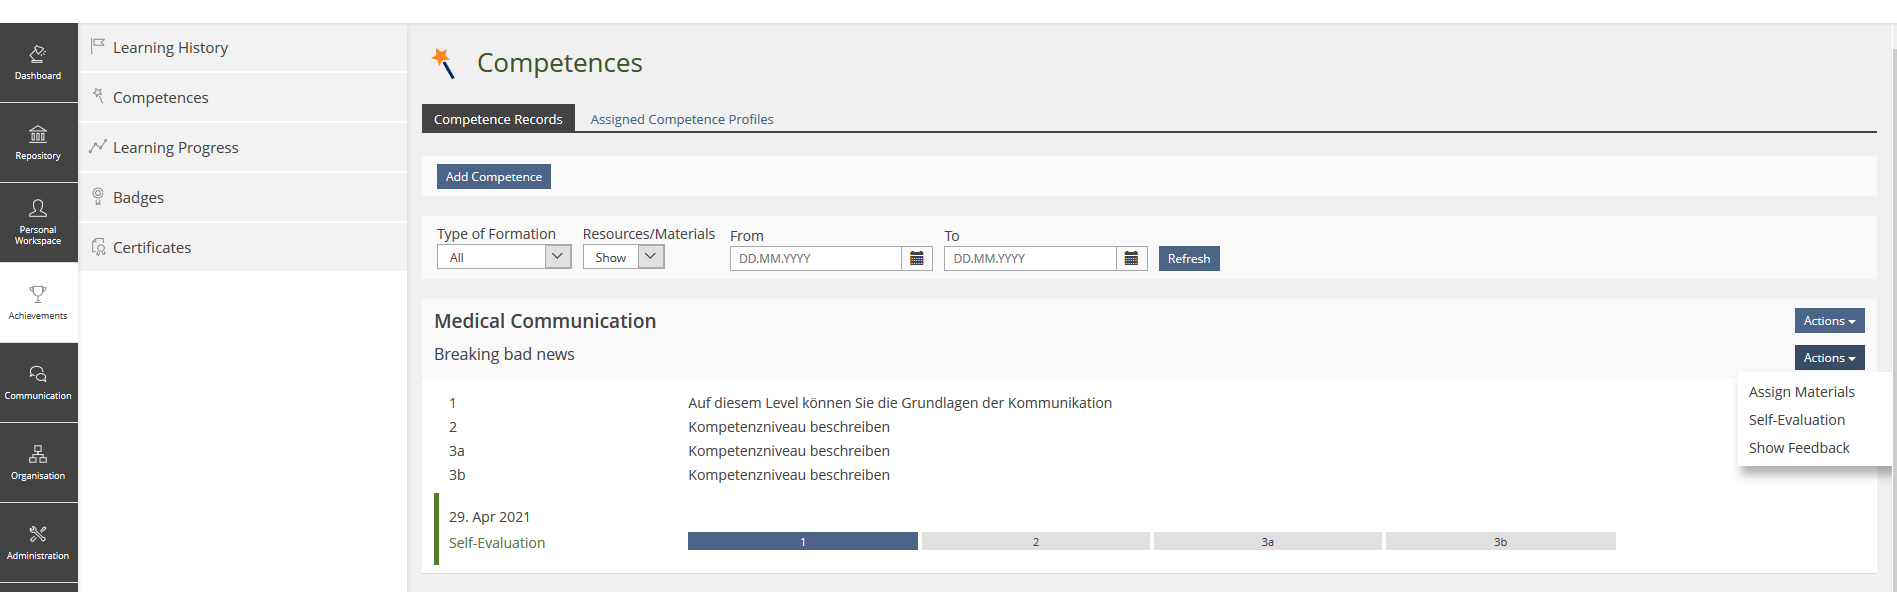
Task: Click the Refresh button
Action: coord(1188,259)
